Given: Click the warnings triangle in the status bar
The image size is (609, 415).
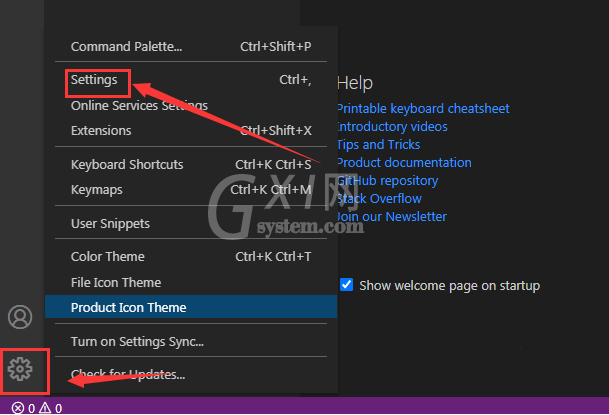Looking at the screenshot, I should 45,408.
